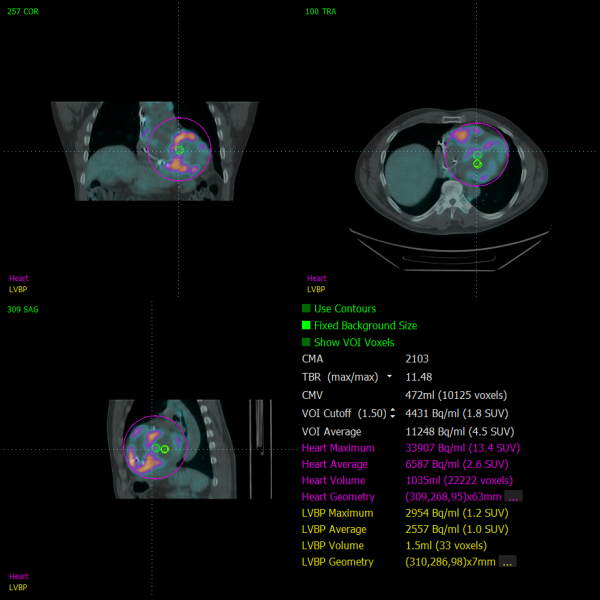The width and height of the screenshot is (600, 600).
Task: Click the LVBP label in coronal view
Action: 18,289
